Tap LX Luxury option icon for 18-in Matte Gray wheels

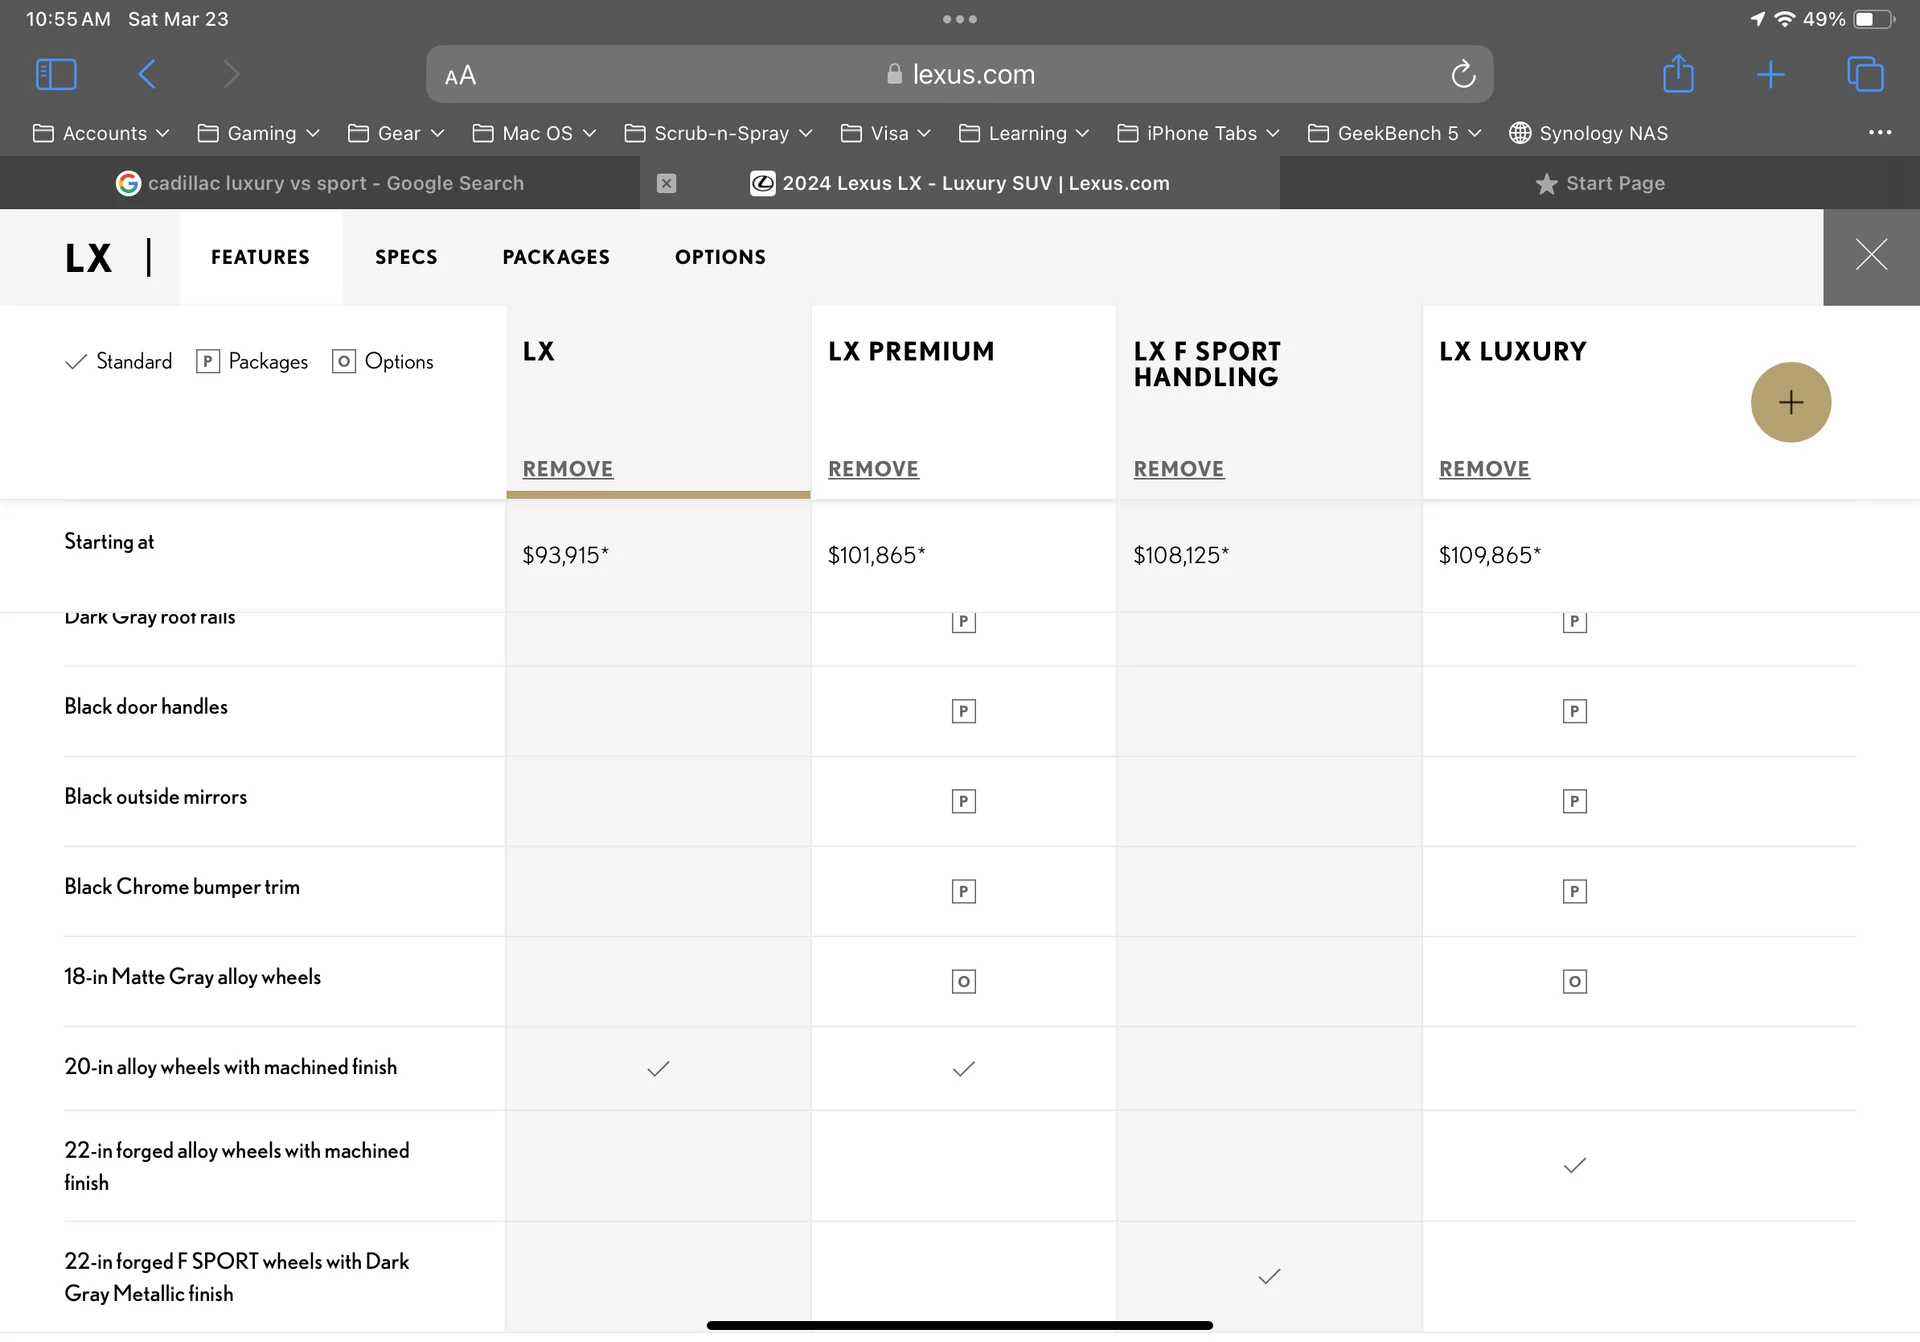(x=1574, y=981)
